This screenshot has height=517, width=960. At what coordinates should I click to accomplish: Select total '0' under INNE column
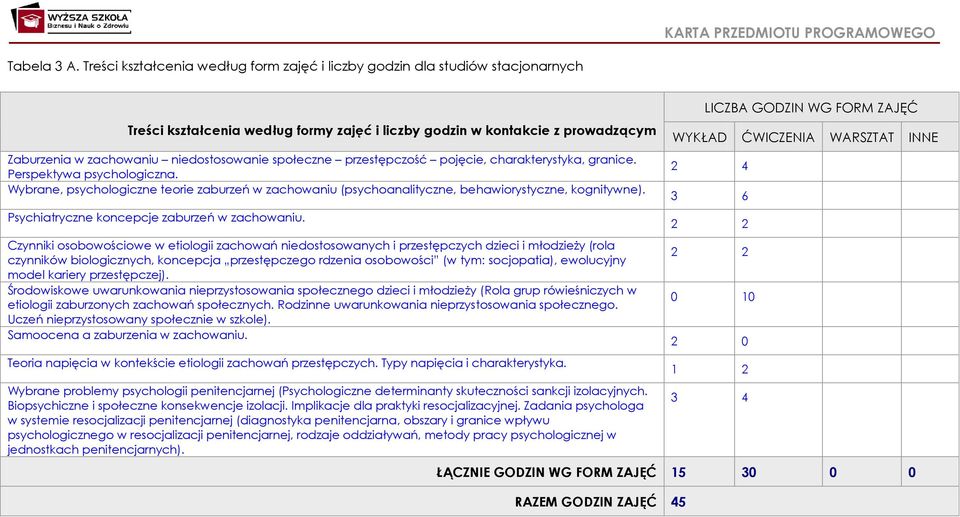point(912,472)
